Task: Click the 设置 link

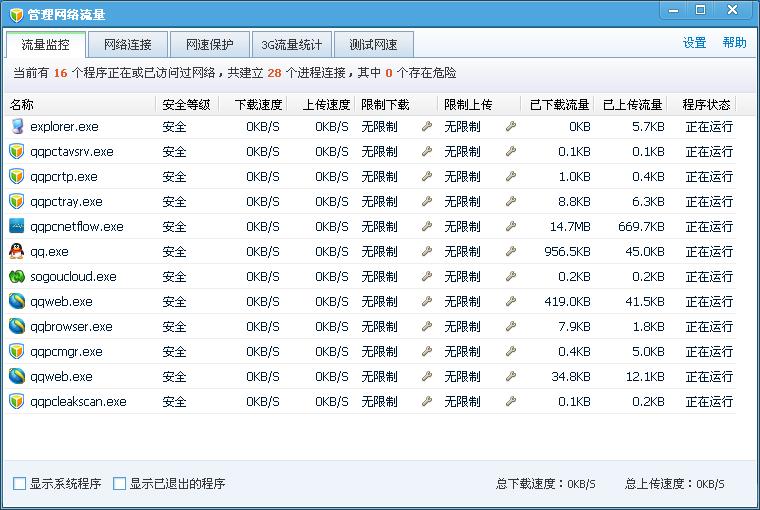Action: 694,43
